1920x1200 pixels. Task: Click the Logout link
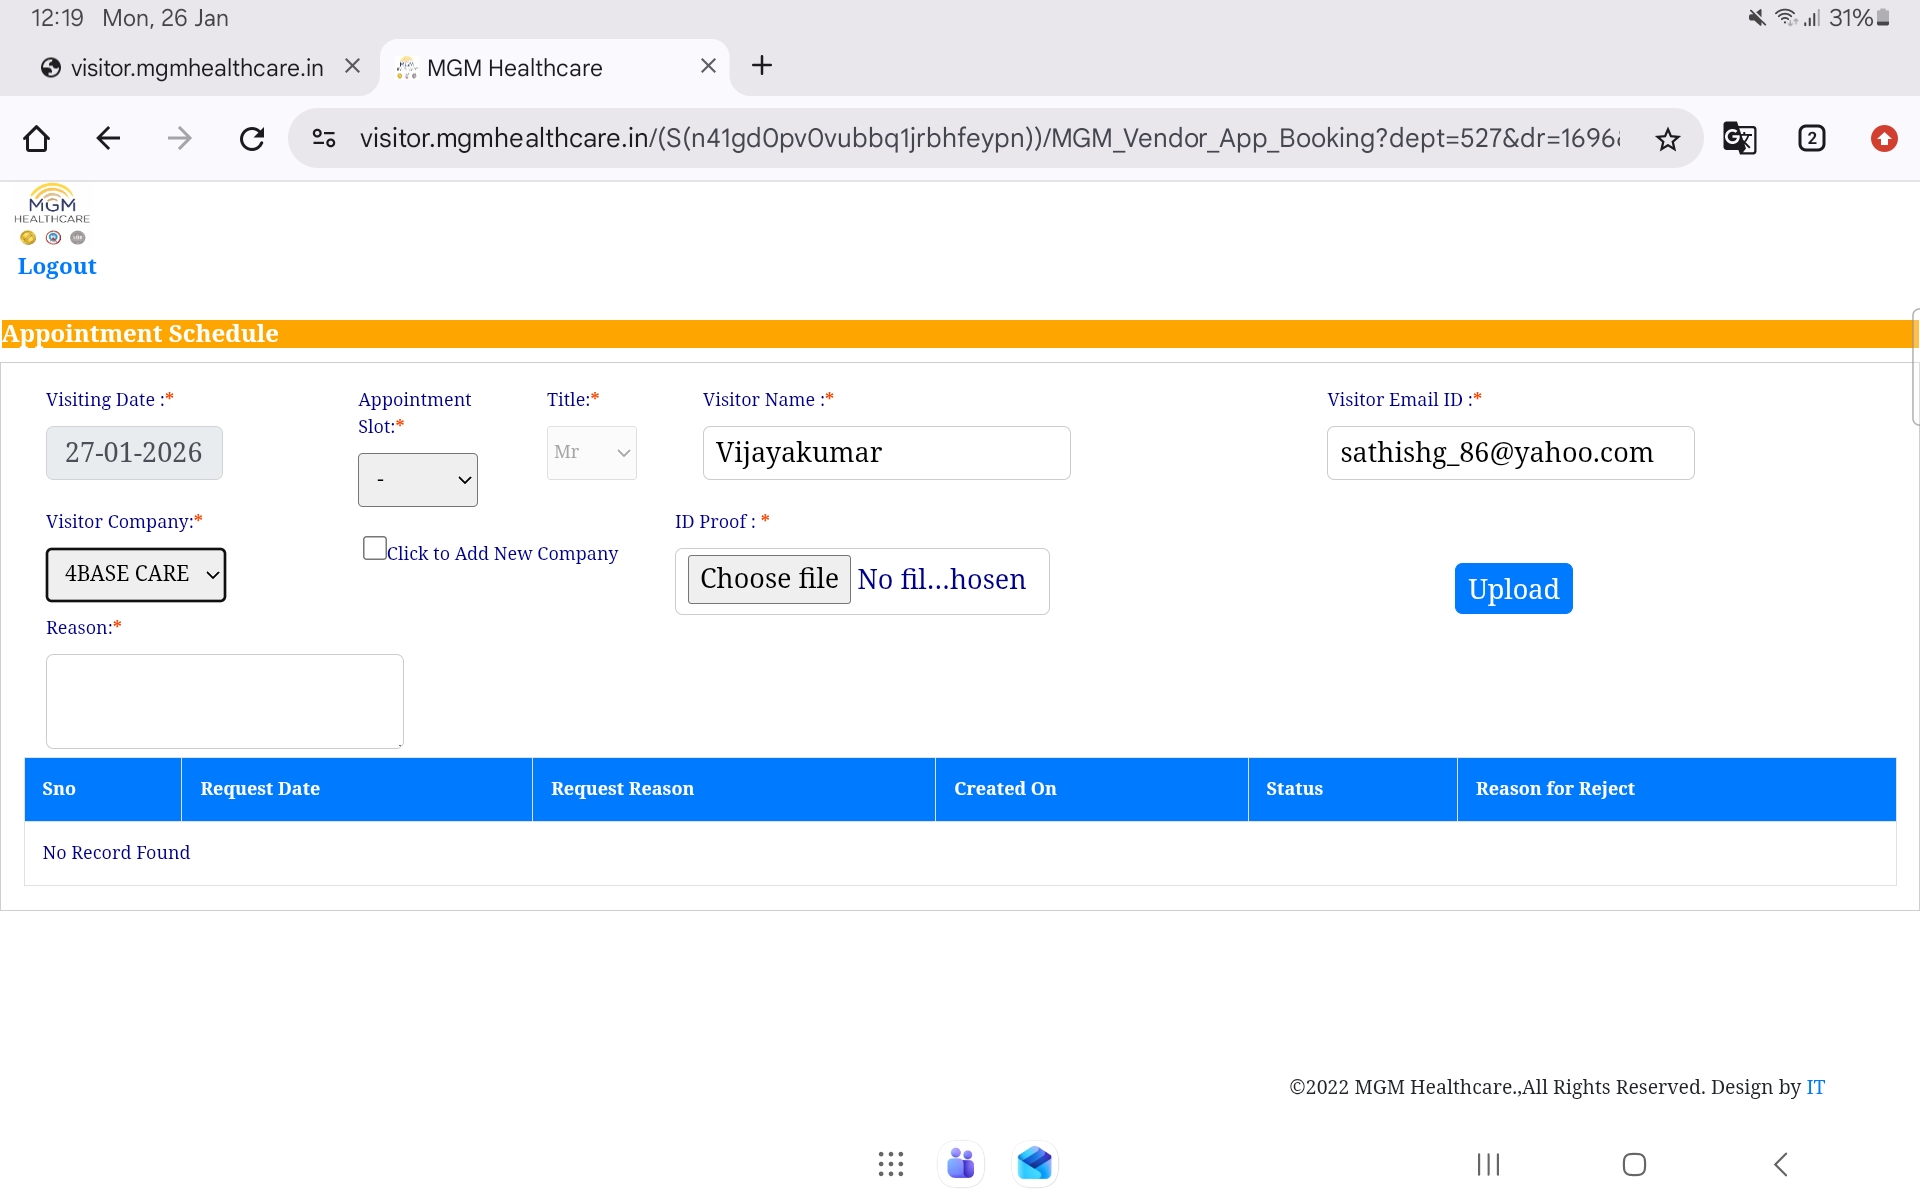pos(57,266)
